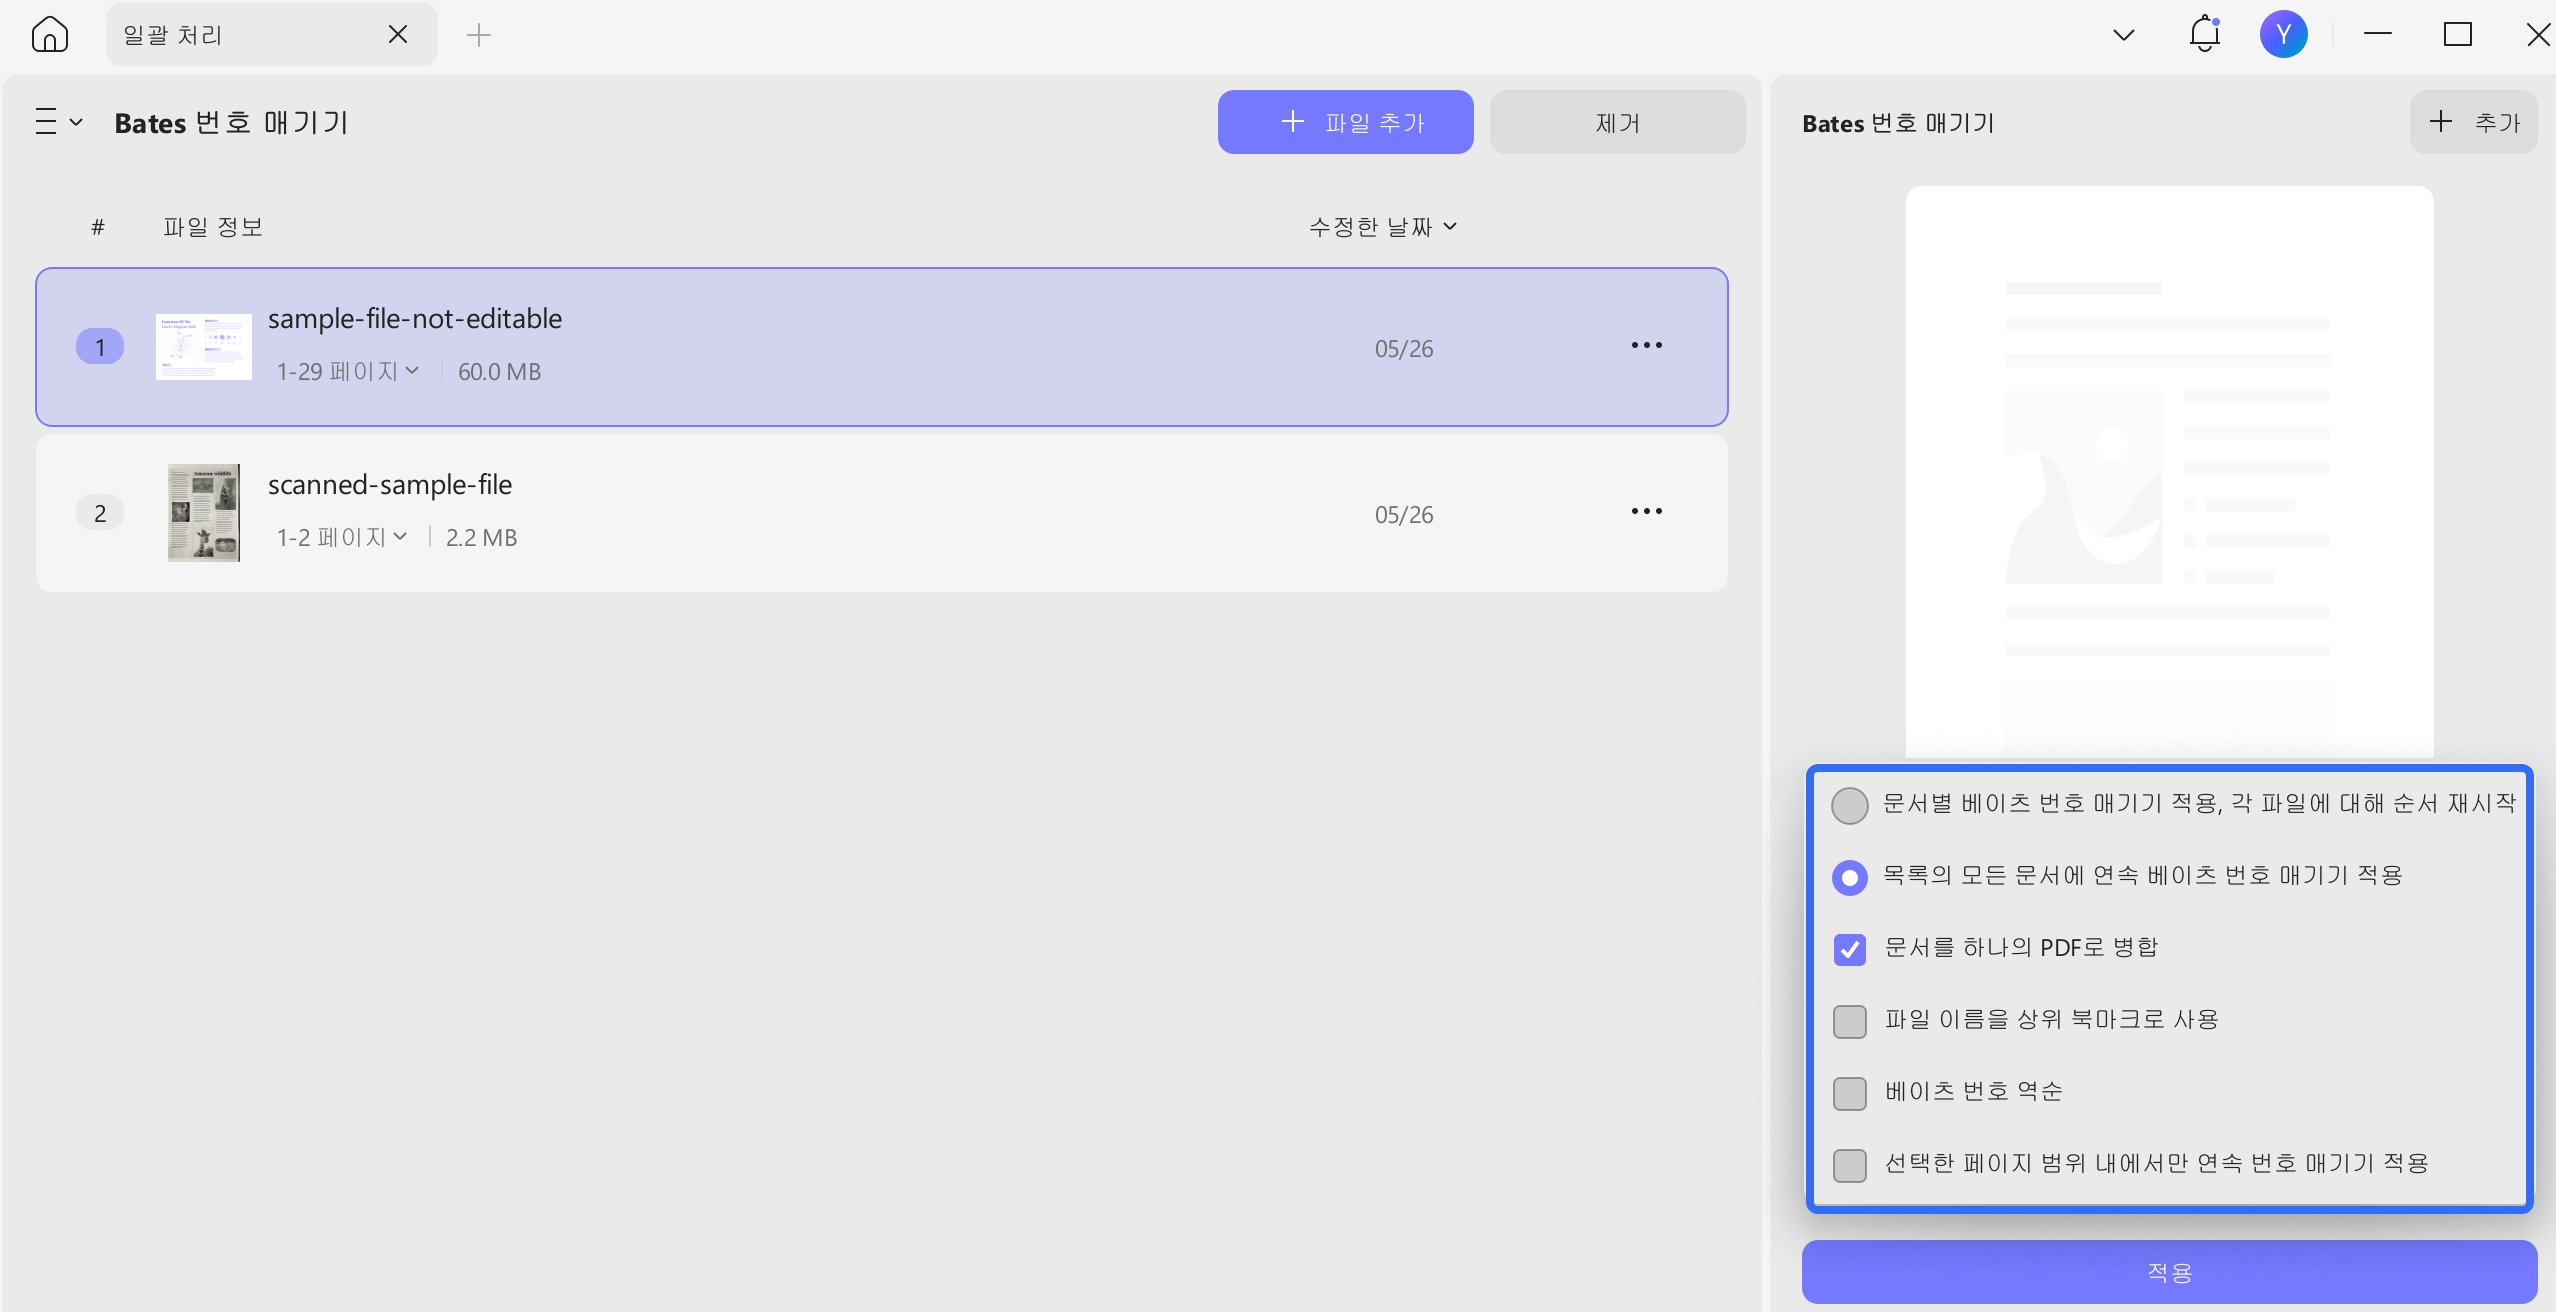Open the batch tool list menu
Image resolution: width=2556 pixels, height=1312 pixels.
(x=58, y=122)
